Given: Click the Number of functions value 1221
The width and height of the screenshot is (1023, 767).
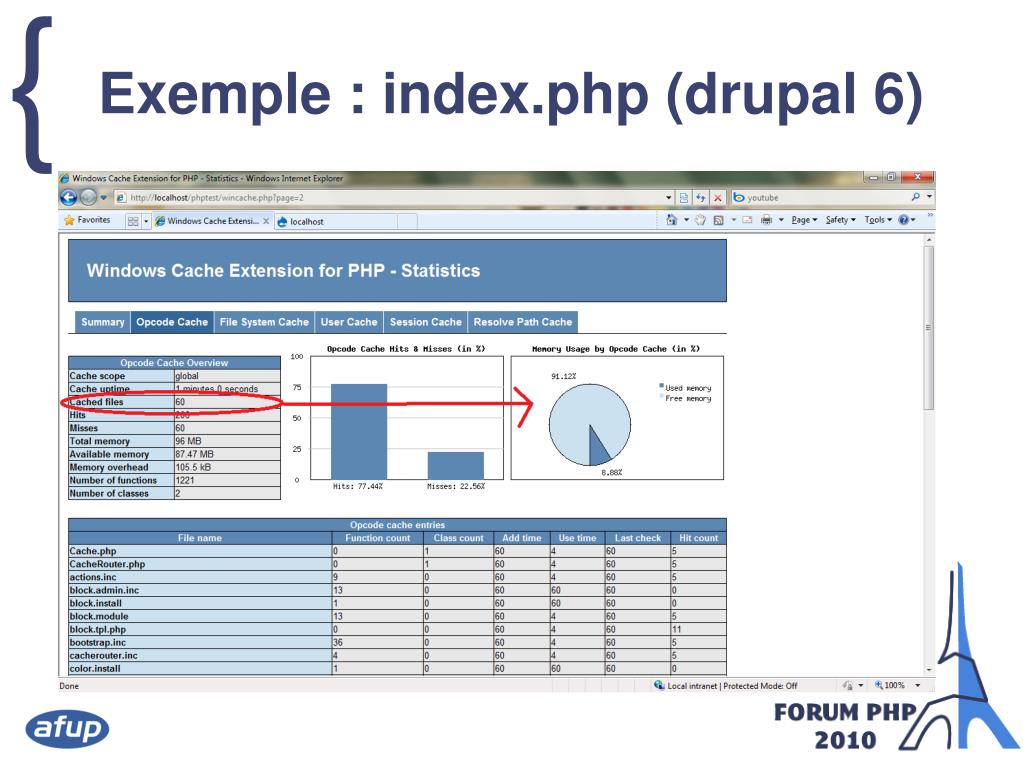Looking at the screenshot, I should 185,480.
